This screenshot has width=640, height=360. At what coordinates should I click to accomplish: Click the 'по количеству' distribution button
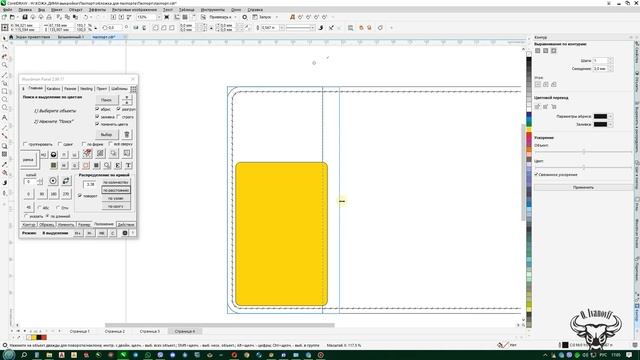116,182
